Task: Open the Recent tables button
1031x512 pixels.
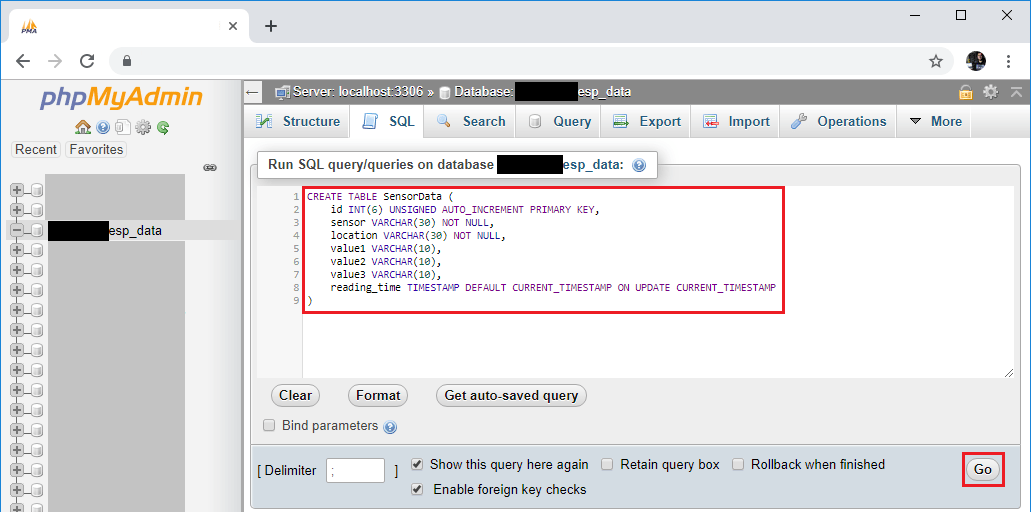Action: (x=36, y=150)
